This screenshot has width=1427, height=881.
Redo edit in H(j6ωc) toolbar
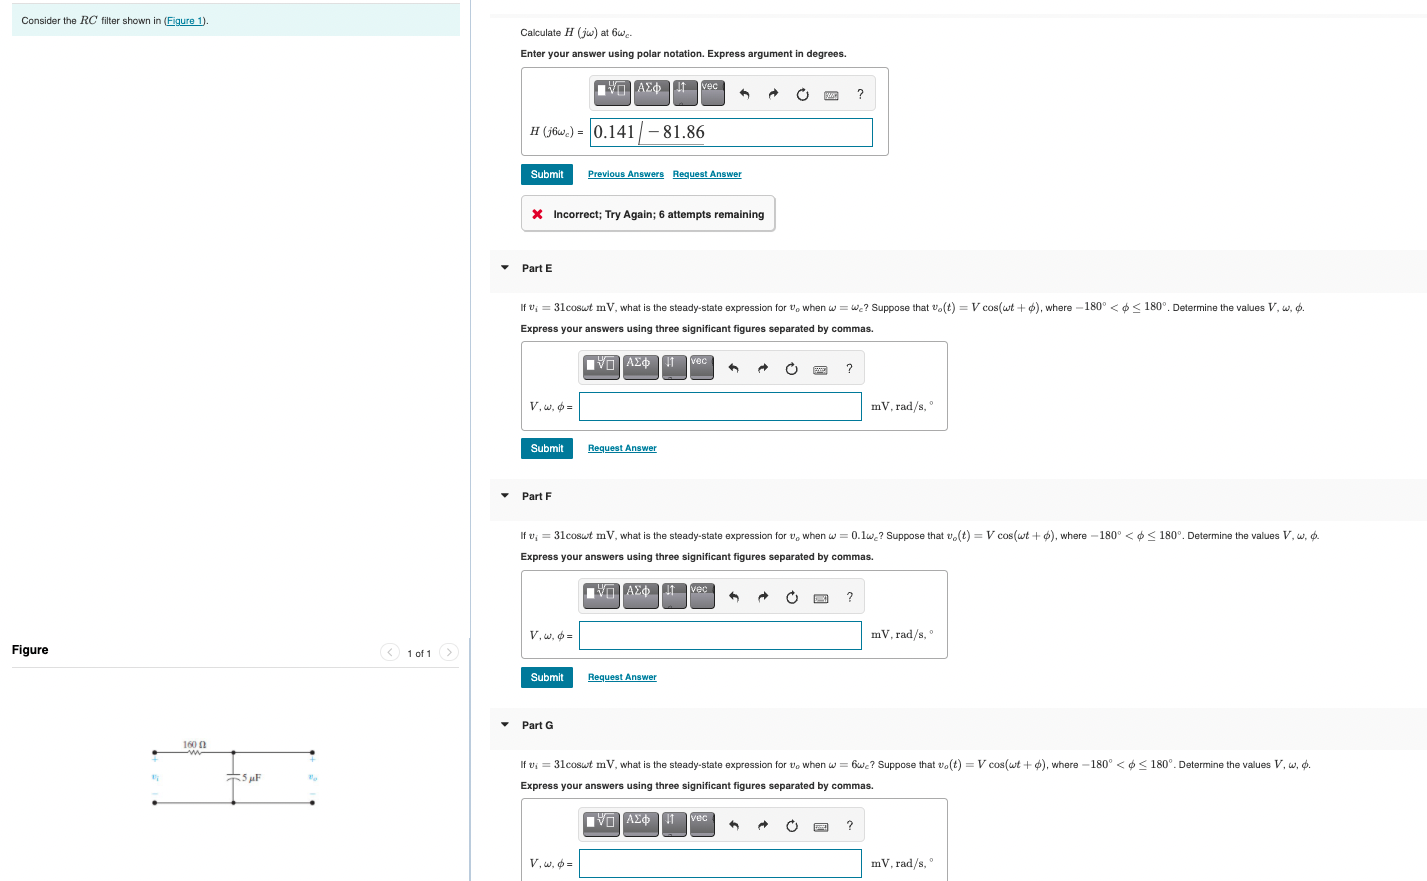pos(772,94)
